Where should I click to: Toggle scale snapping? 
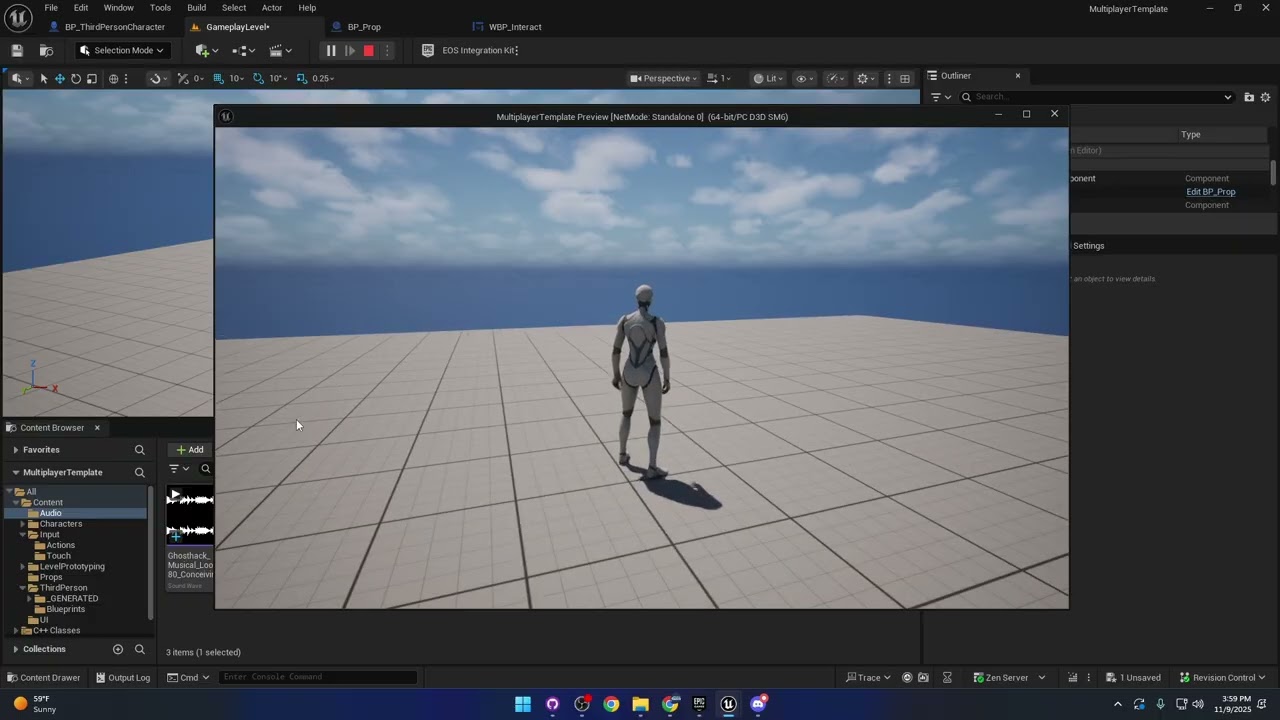click(302, 78)
